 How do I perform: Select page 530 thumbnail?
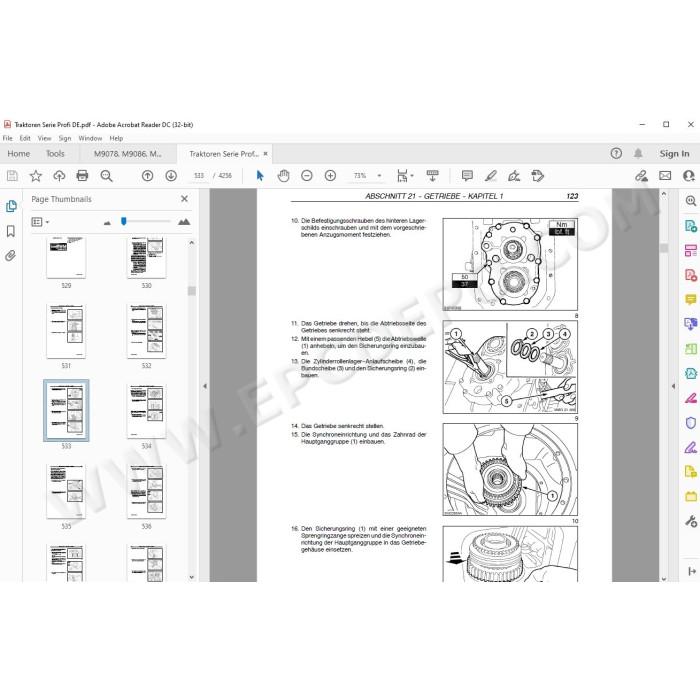click(x=146, y=257)
